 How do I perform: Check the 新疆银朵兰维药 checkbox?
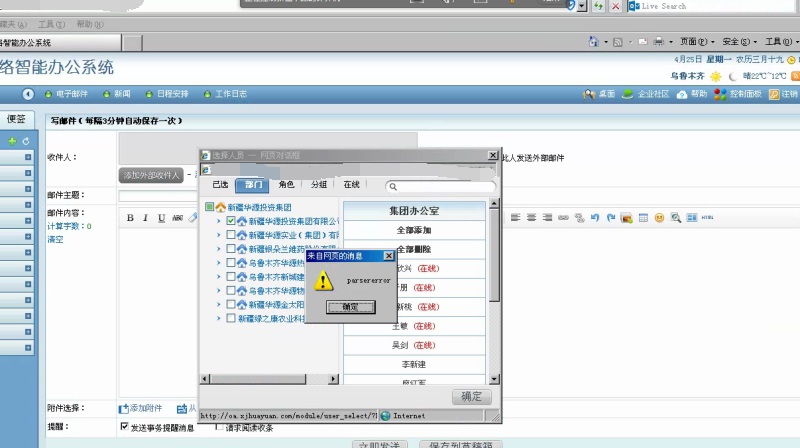pyautogui.click(x=231, y=248)
